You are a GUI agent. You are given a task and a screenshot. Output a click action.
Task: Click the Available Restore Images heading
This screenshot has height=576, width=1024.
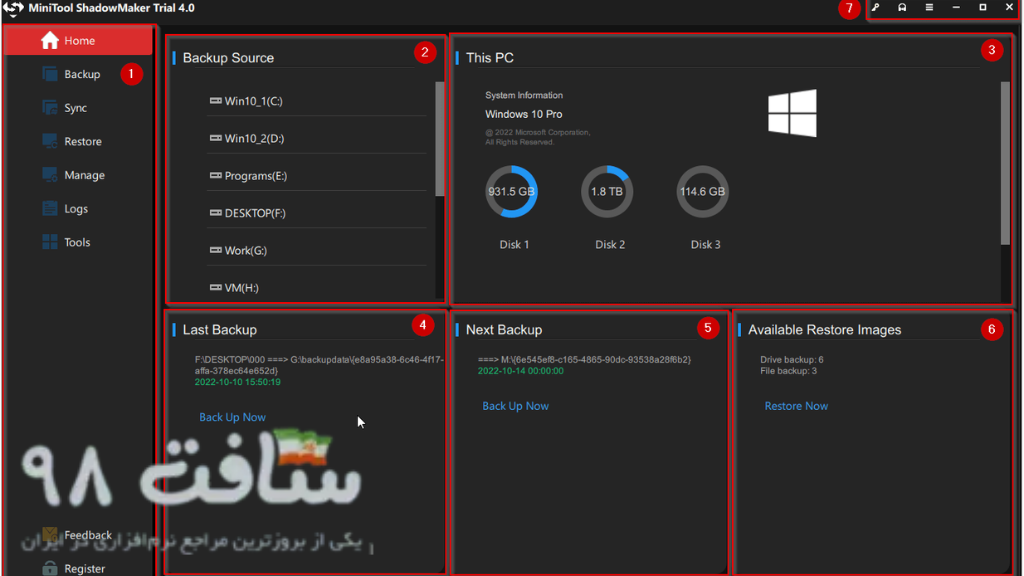825,330
